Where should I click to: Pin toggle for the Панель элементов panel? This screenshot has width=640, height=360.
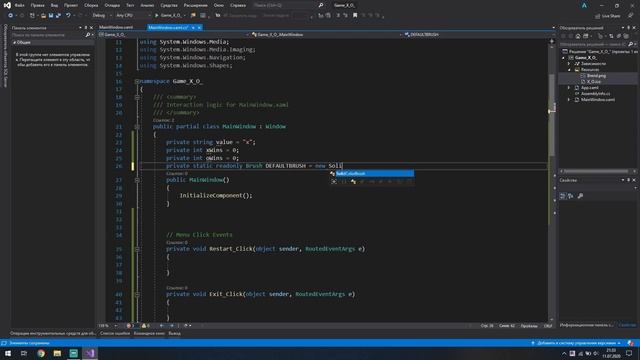tap(86, 28)
